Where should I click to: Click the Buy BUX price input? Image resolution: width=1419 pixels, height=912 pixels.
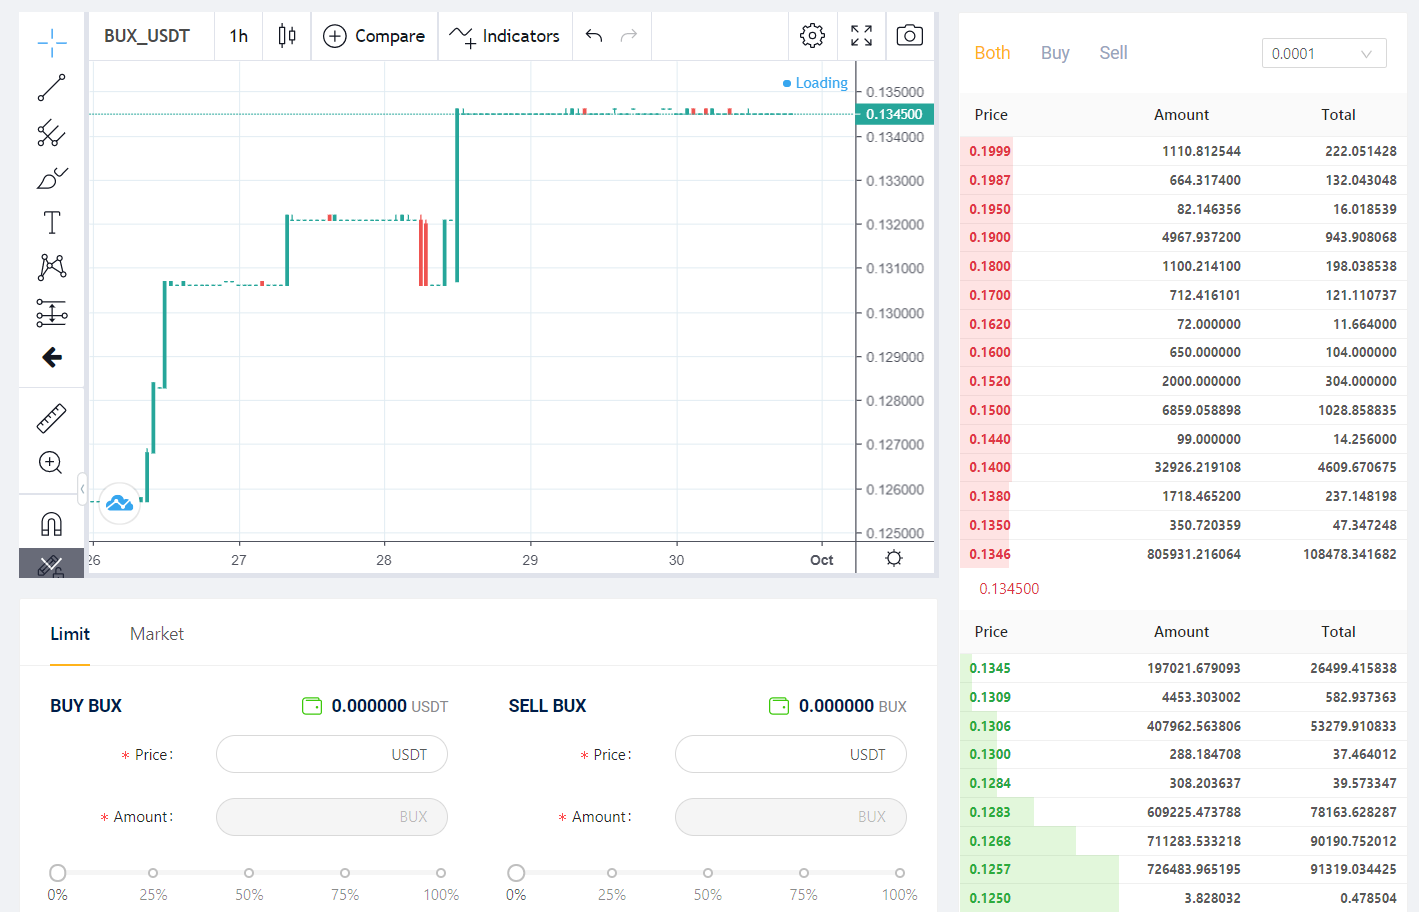[x=332, y=754]
